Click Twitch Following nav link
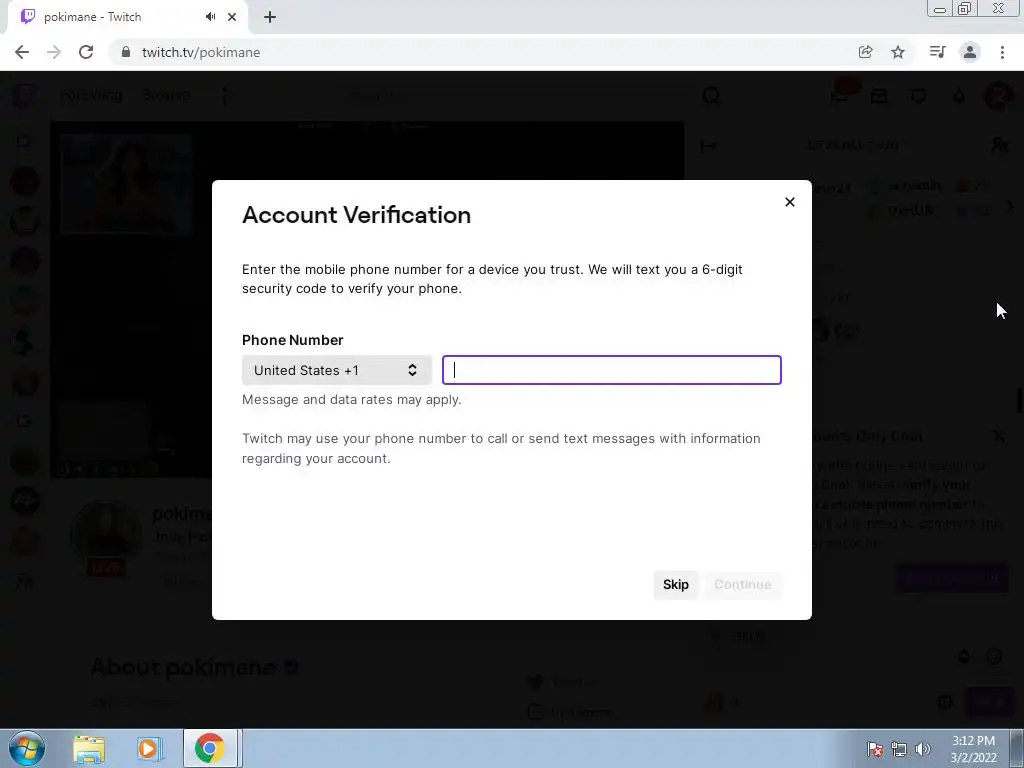The height and width of the screenshot is (768, 1024). pyautogui.click(x=91, y=95)
